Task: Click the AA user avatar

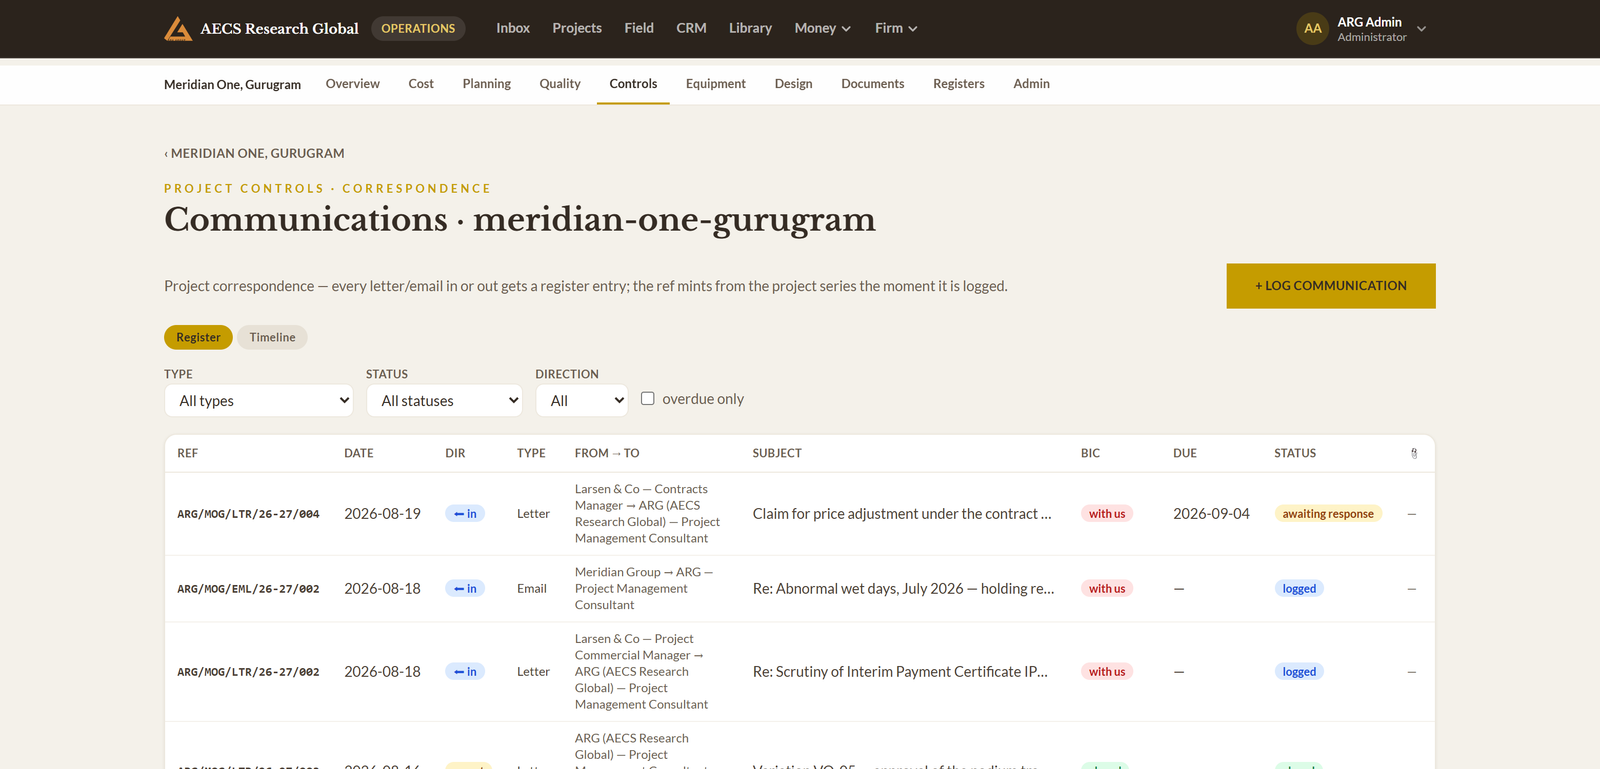Action: [x=1312, y=29]
